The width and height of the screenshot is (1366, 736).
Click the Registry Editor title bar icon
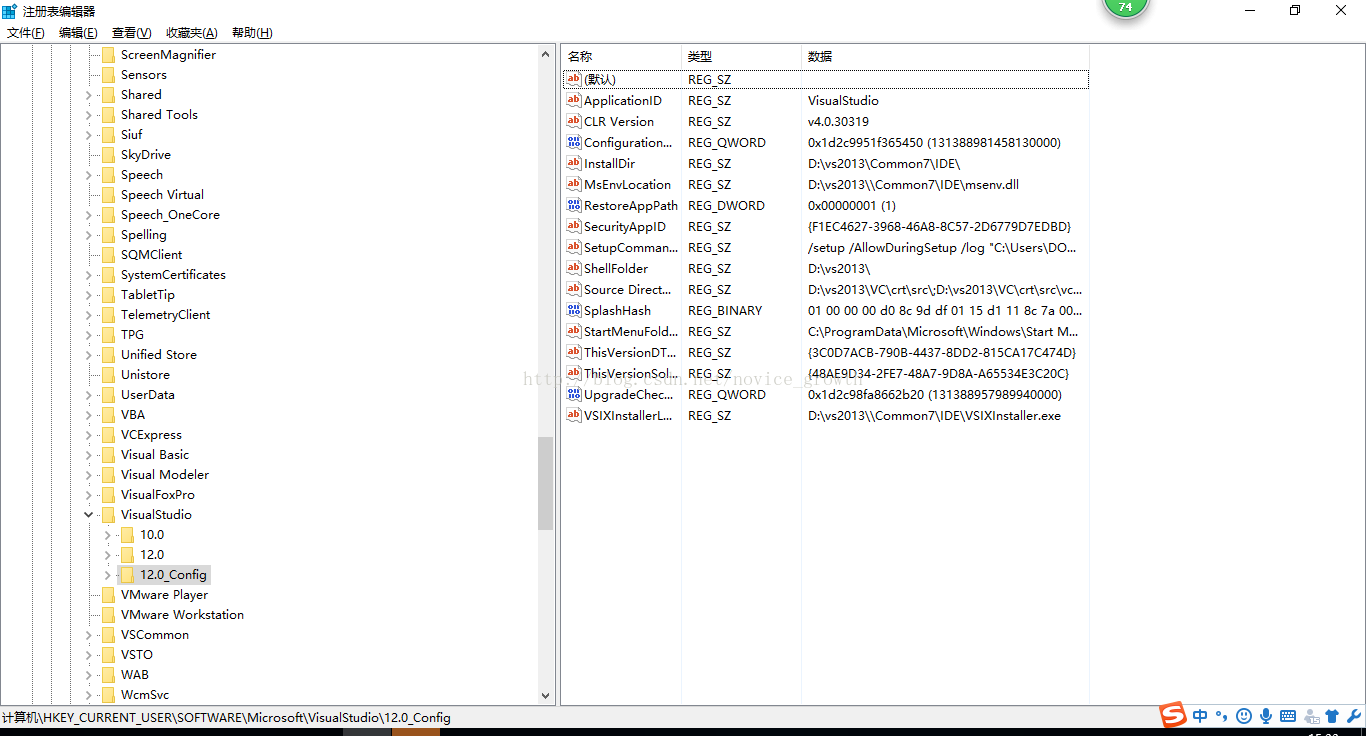click(10, 11)
